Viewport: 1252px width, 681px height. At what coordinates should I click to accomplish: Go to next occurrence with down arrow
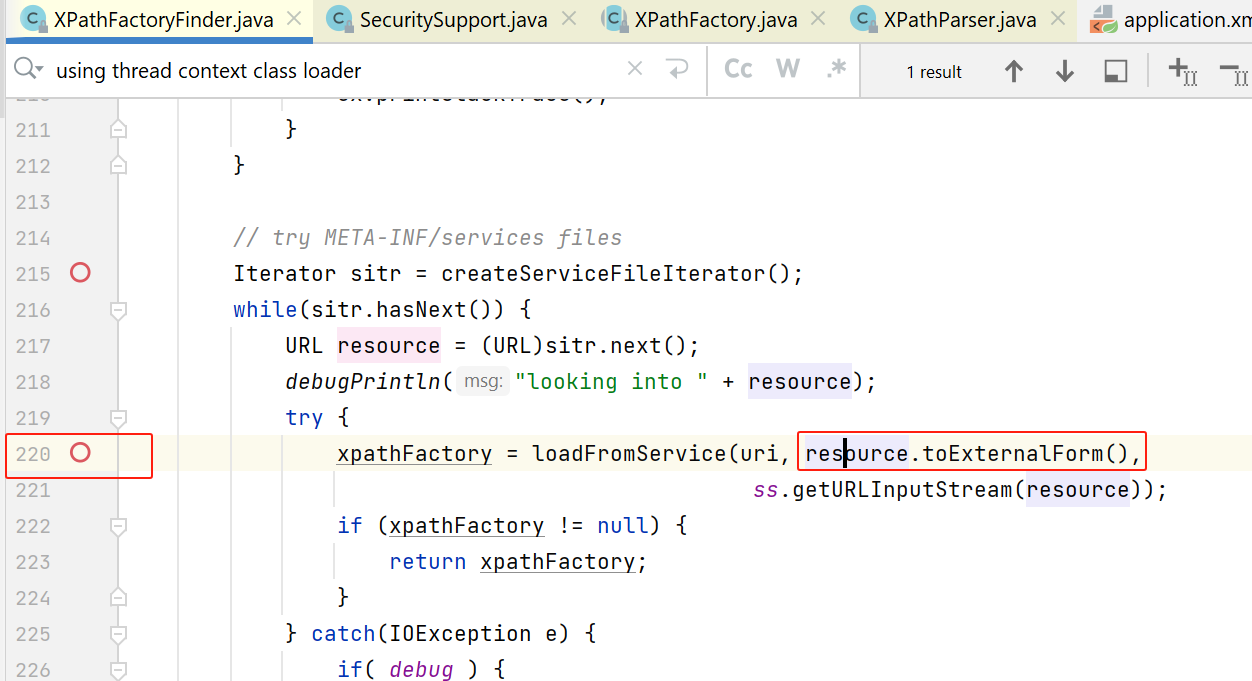click(x=1065, y=71)
